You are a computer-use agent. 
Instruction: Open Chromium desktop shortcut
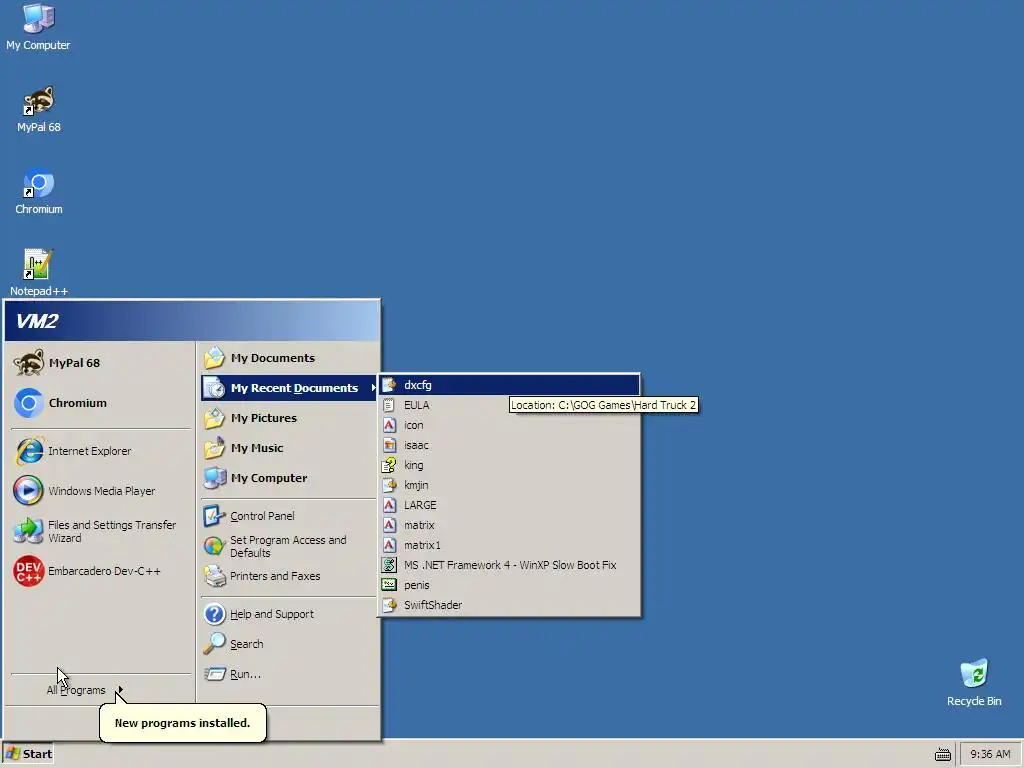[38, 191]
